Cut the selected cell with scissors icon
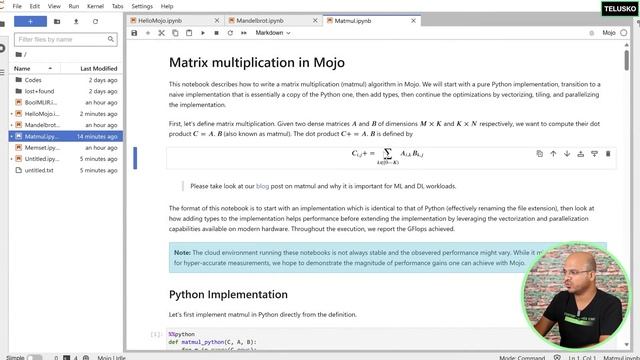640x360 pixels. [x=162, y=33]
